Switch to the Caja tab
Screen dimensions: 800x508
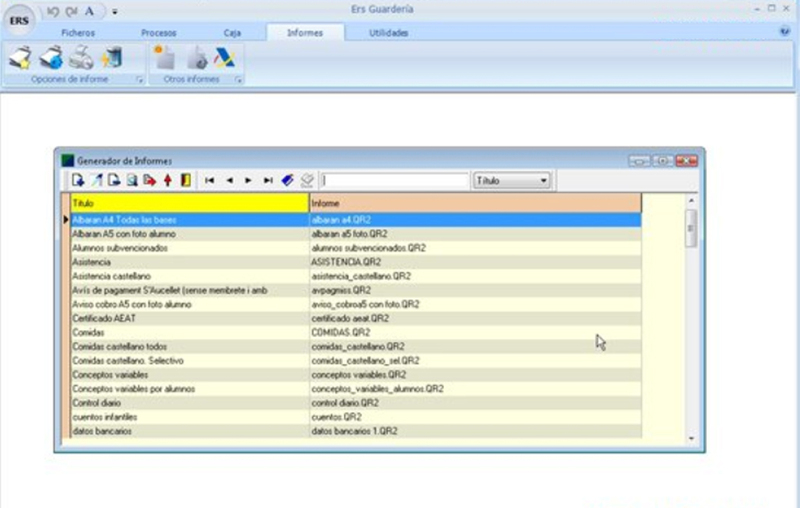[x=232, y=33]
